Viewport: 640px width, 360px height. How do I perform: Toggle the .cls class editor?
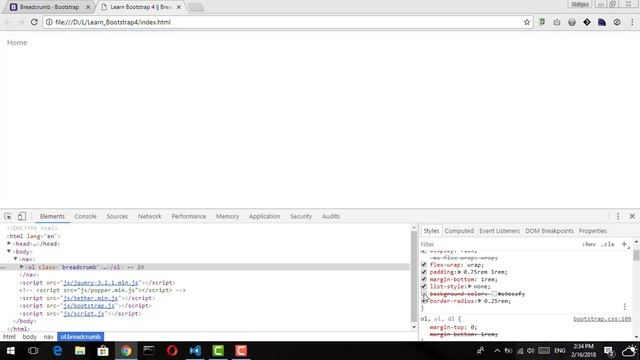(608, 244)
